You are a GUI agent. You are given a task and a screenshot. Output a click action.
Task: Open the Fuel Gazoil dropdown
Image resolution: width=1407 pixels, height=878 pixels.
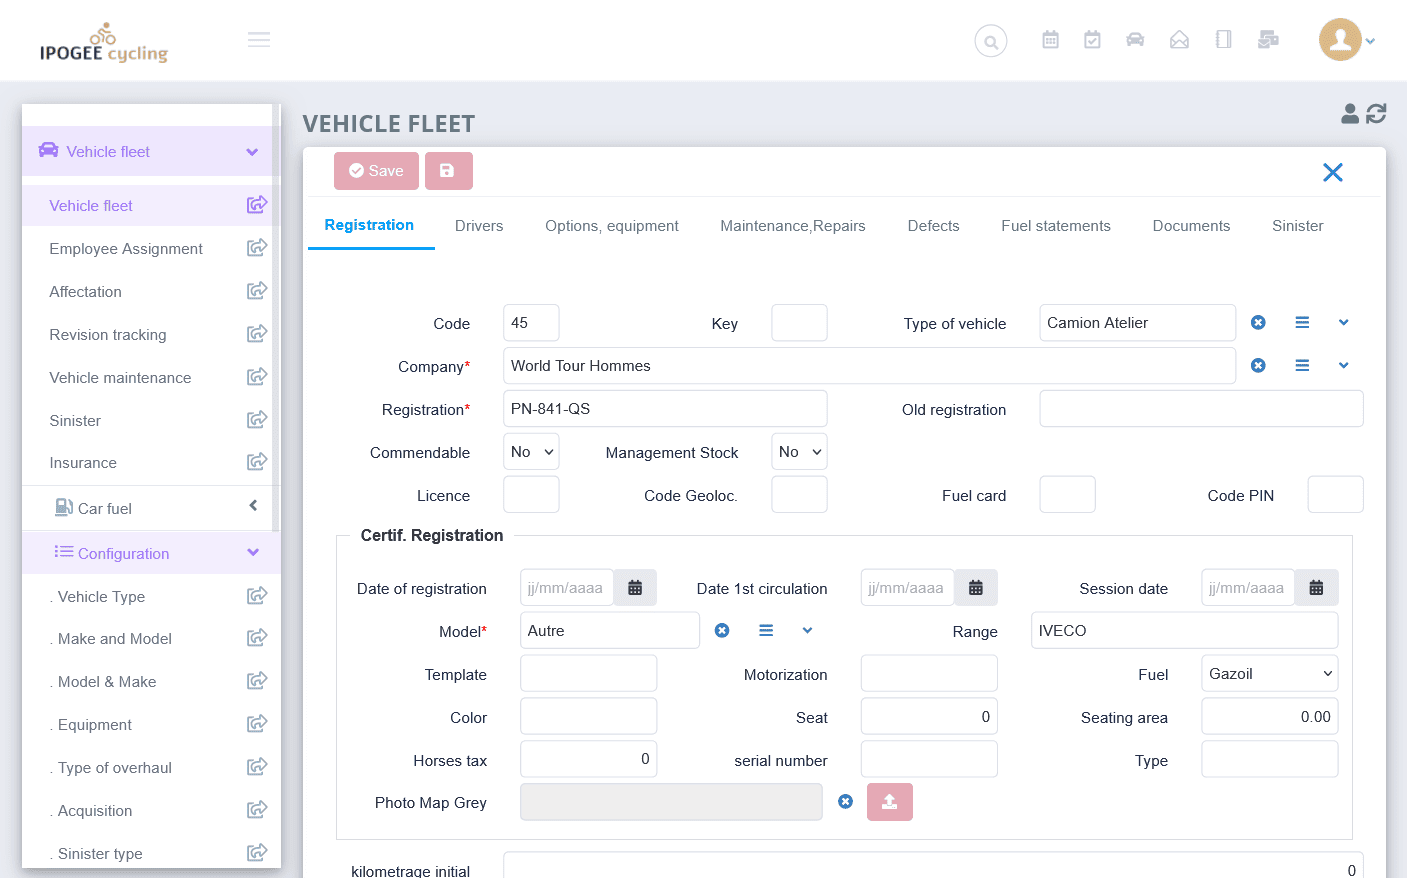[x=1269, y=674]
